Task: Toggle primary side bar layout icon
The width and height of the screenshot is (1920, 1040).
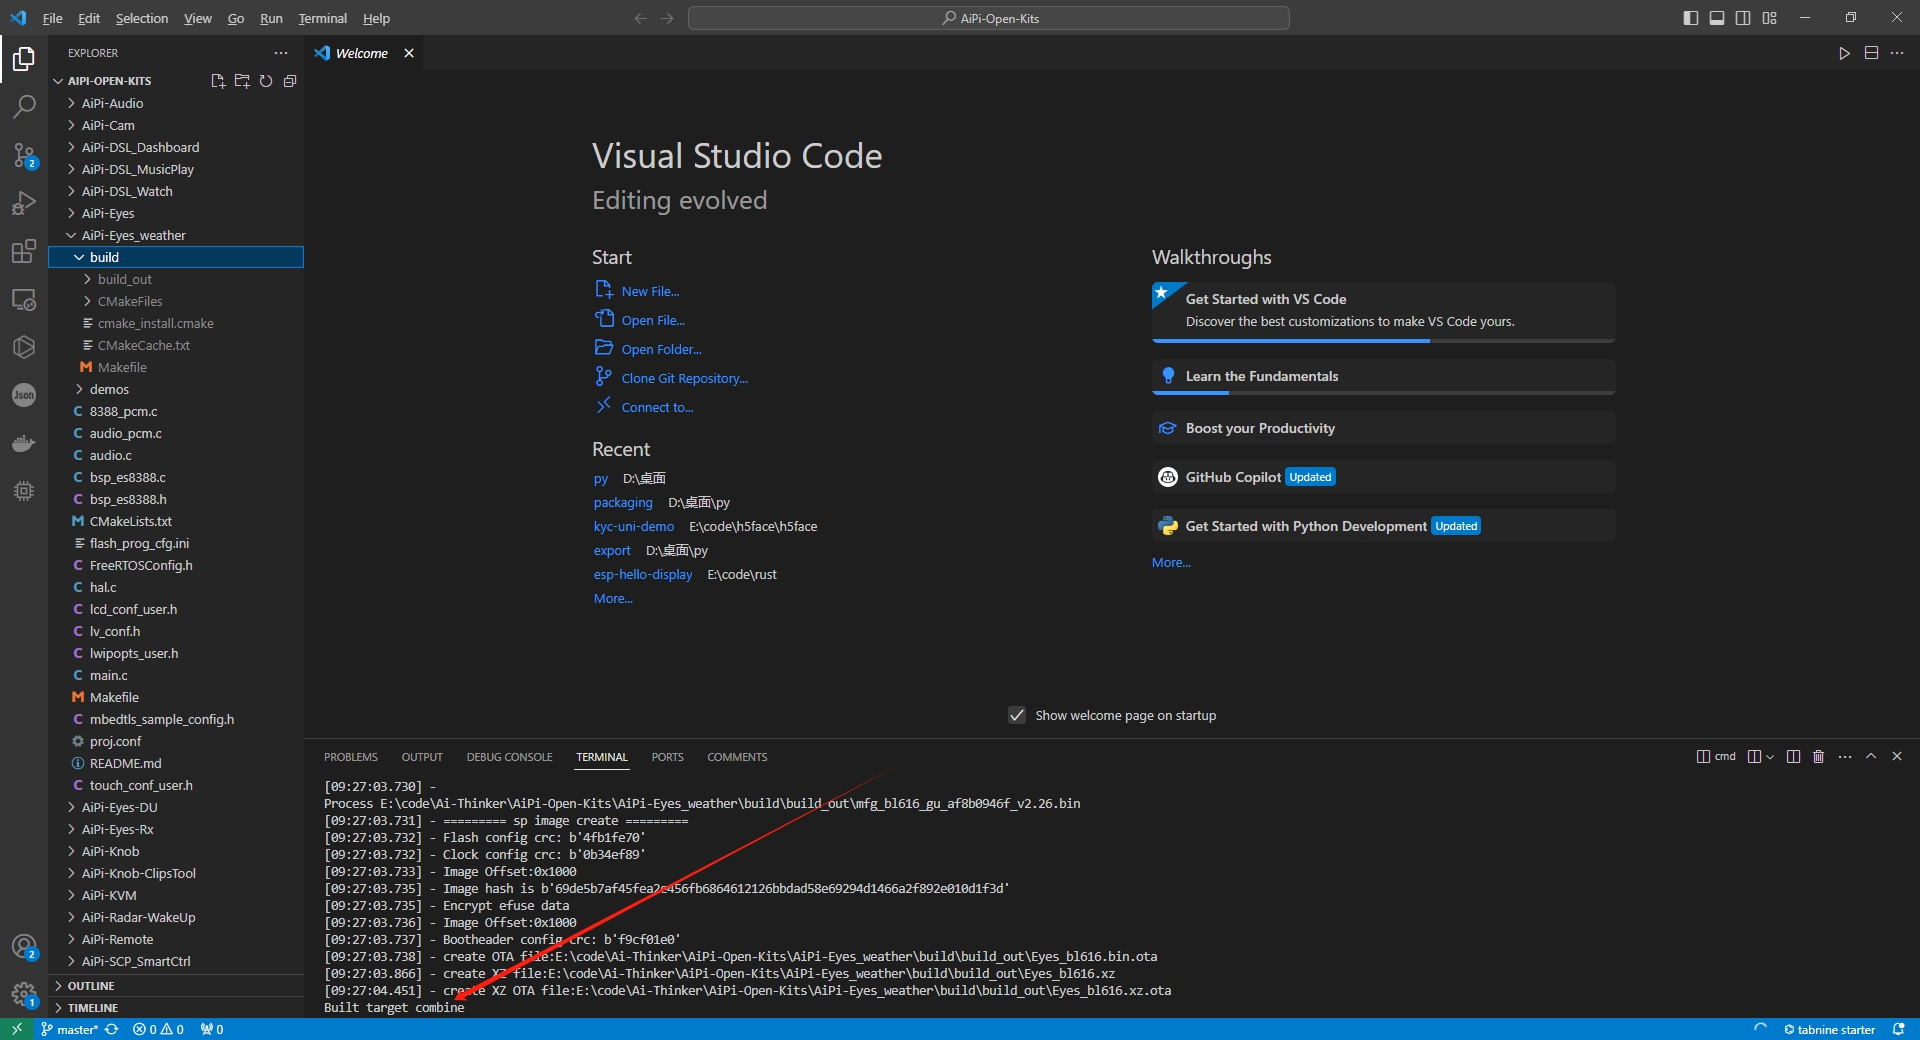Action: tap(1691, 18)
